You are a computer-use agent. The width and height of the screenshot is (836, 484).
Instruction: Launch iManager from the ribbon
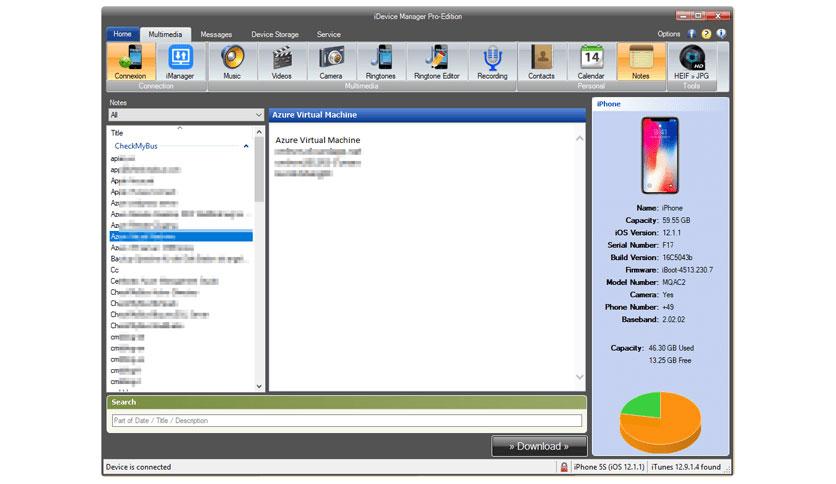click(x=180, y=62)
